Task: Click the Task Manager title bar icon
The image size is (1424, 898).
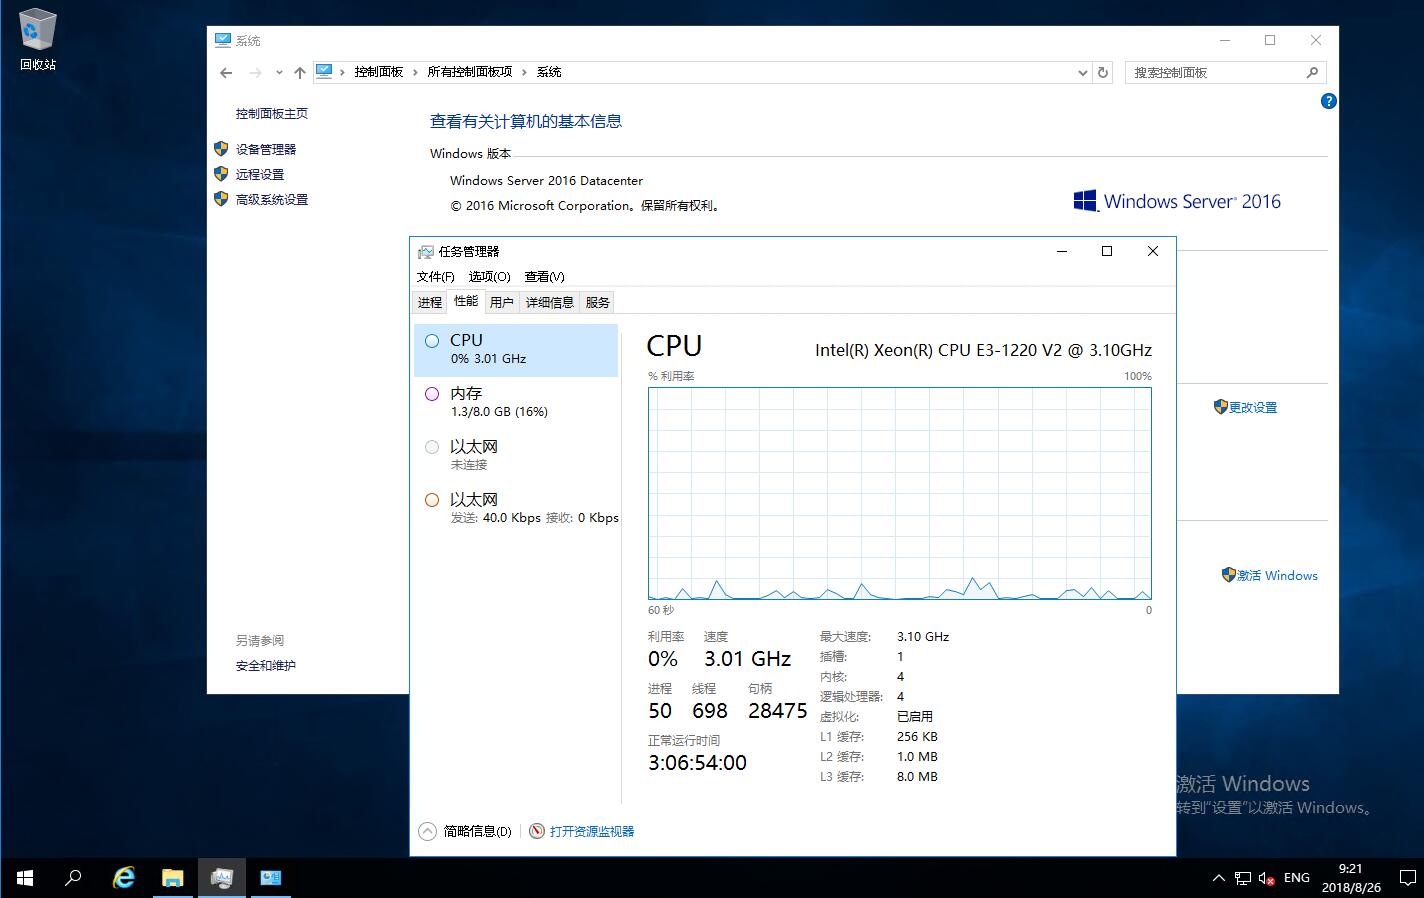Action: click(x=426, y=252)
